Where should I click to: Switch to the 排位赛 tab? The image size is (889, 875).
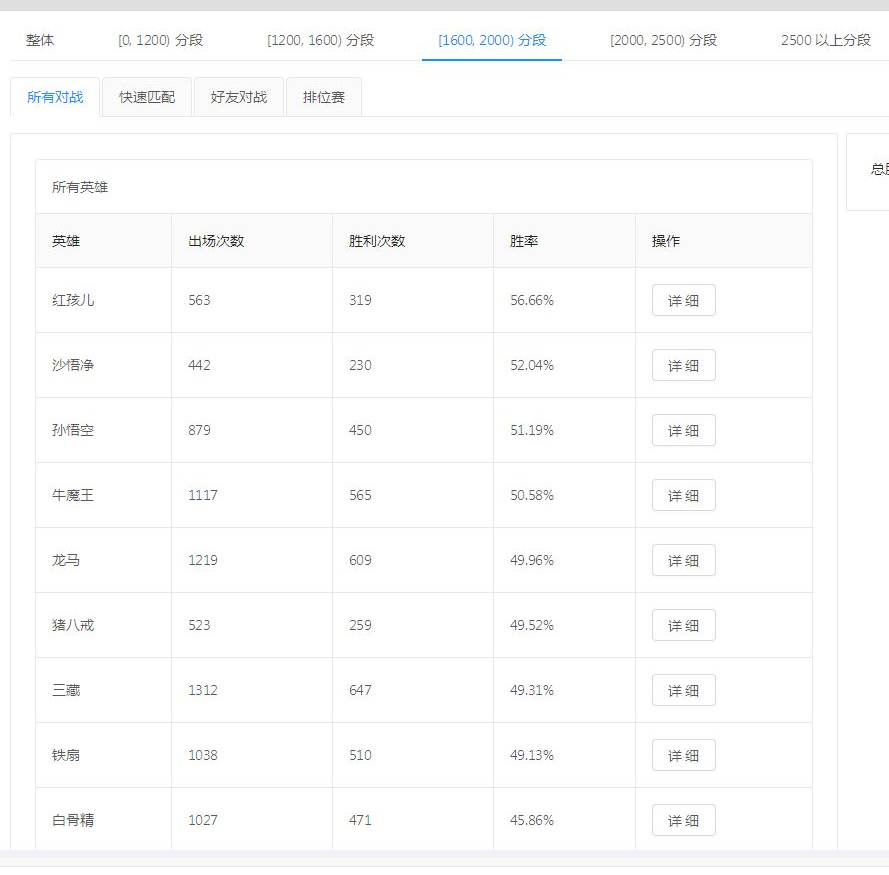tap(324, 98)
